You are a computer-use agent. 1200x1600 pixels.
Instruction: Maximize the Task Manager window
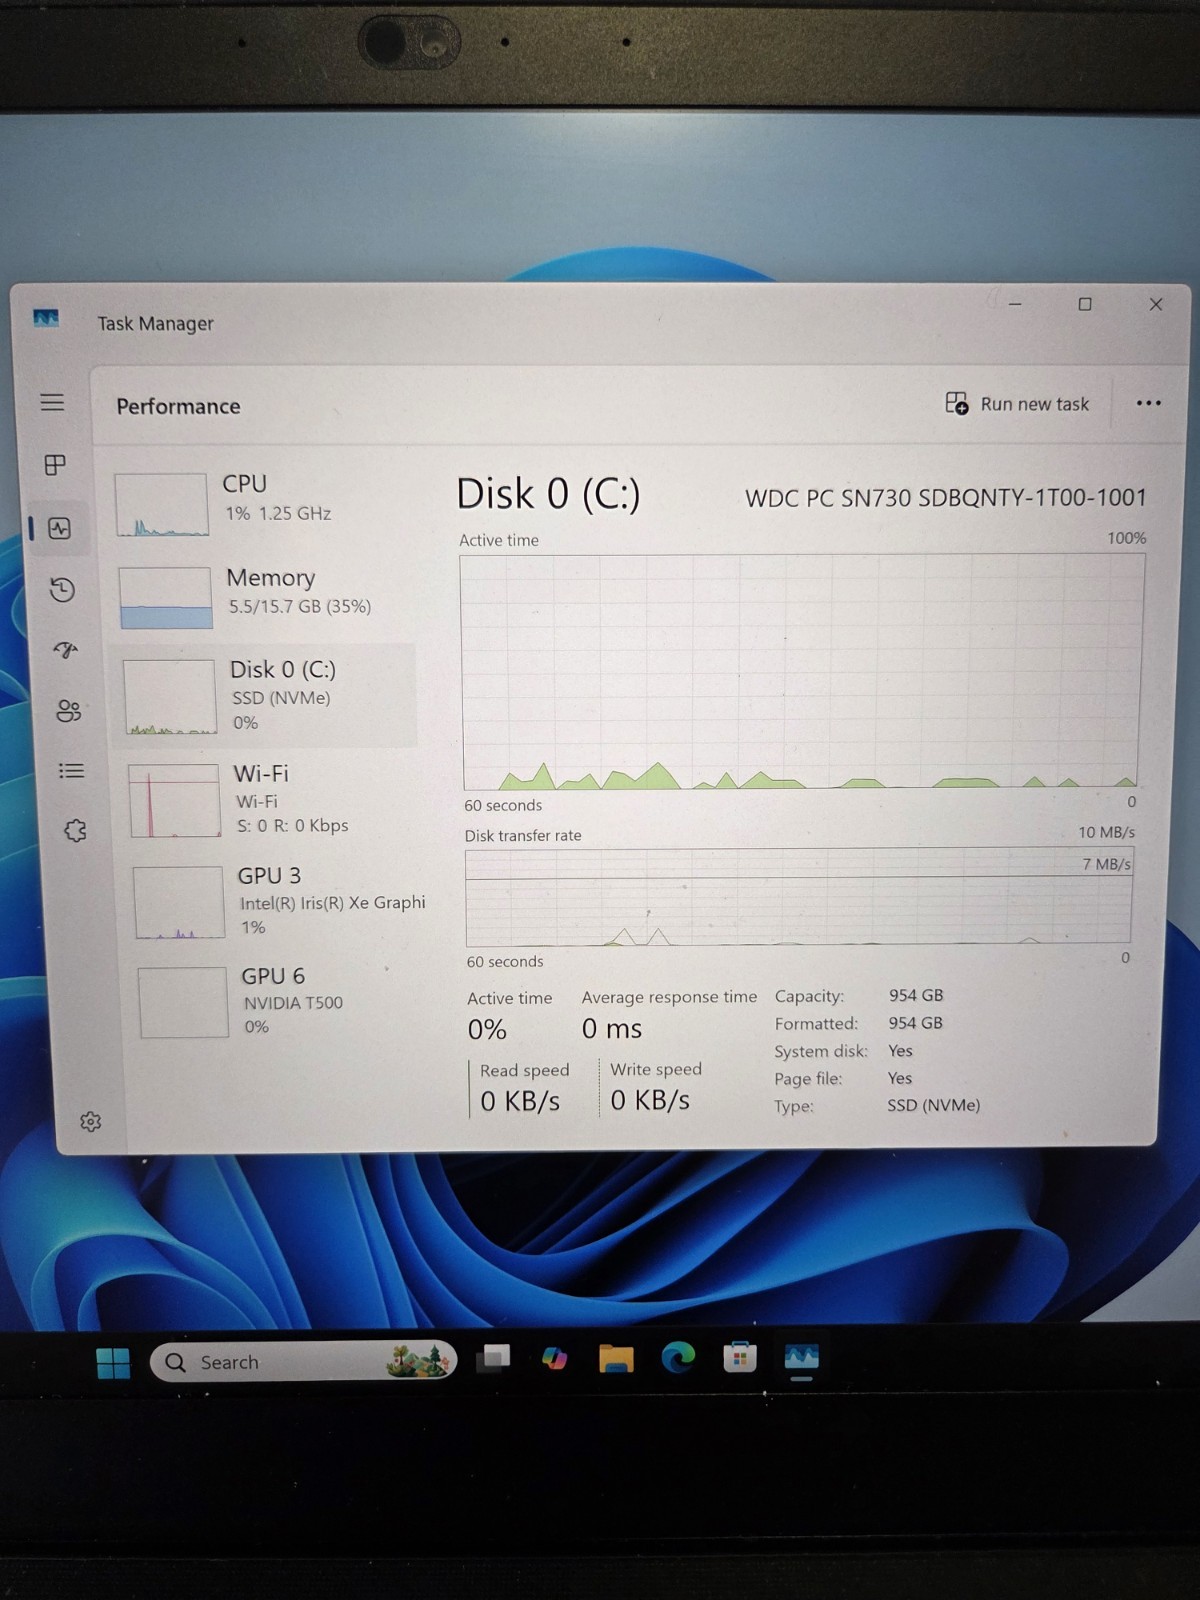[x=1085, y=304]
